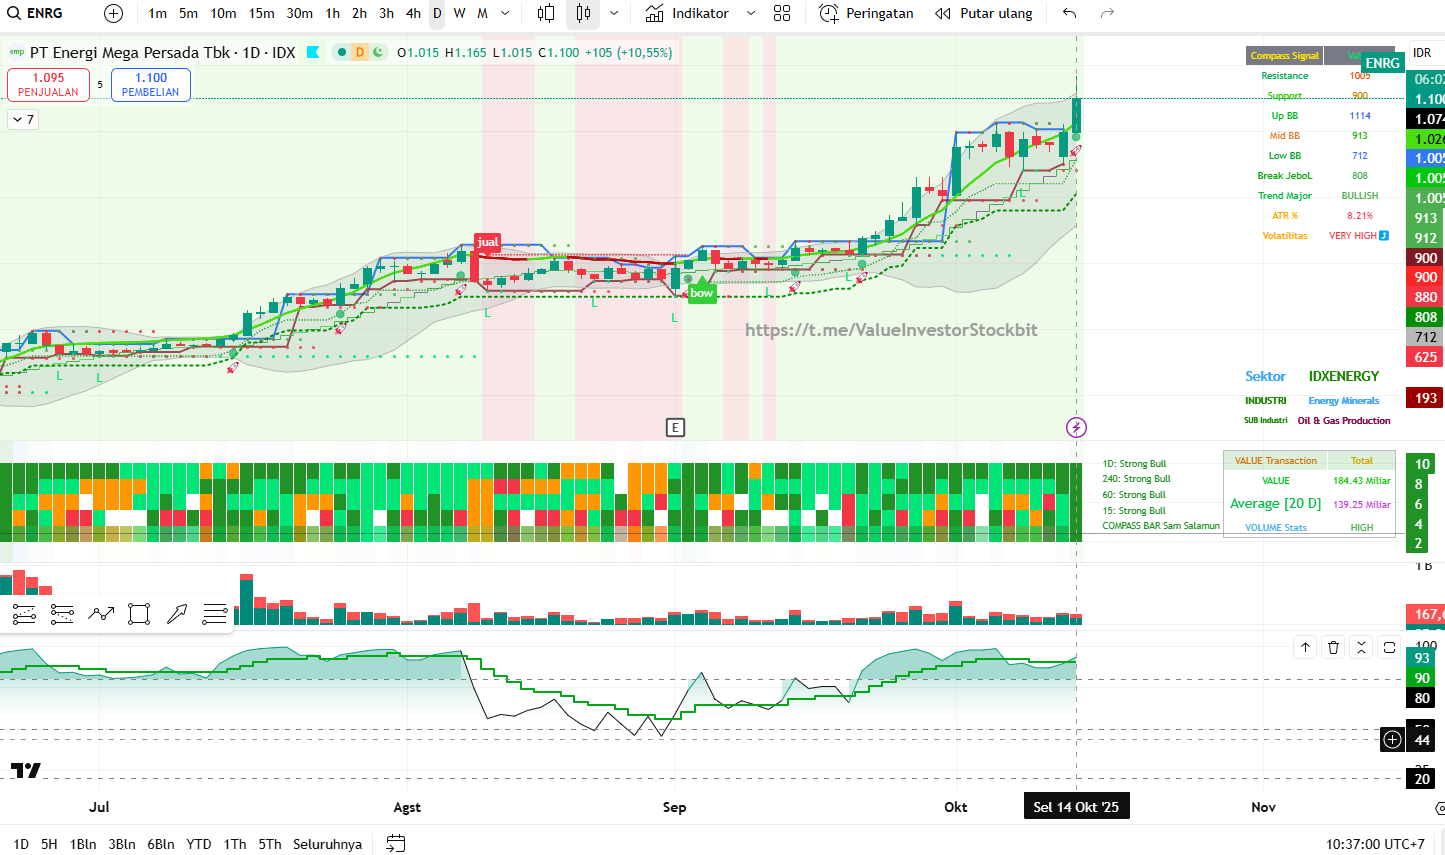Click the Energy Minerals text
1445x855 pixels.
[x=1344, y=401]
